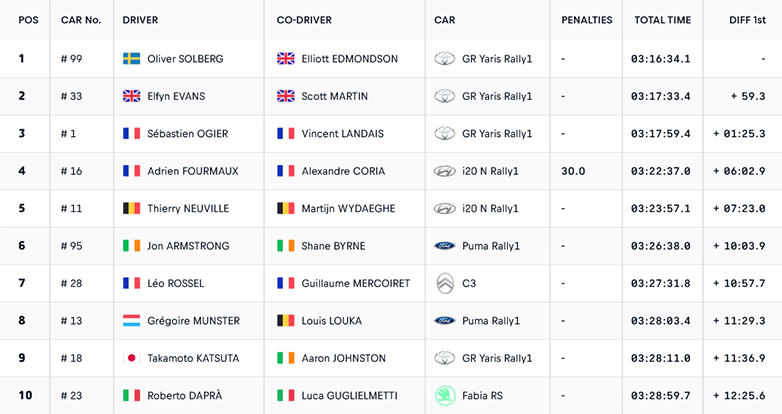Click car number # 23

(x=71, y=396)
